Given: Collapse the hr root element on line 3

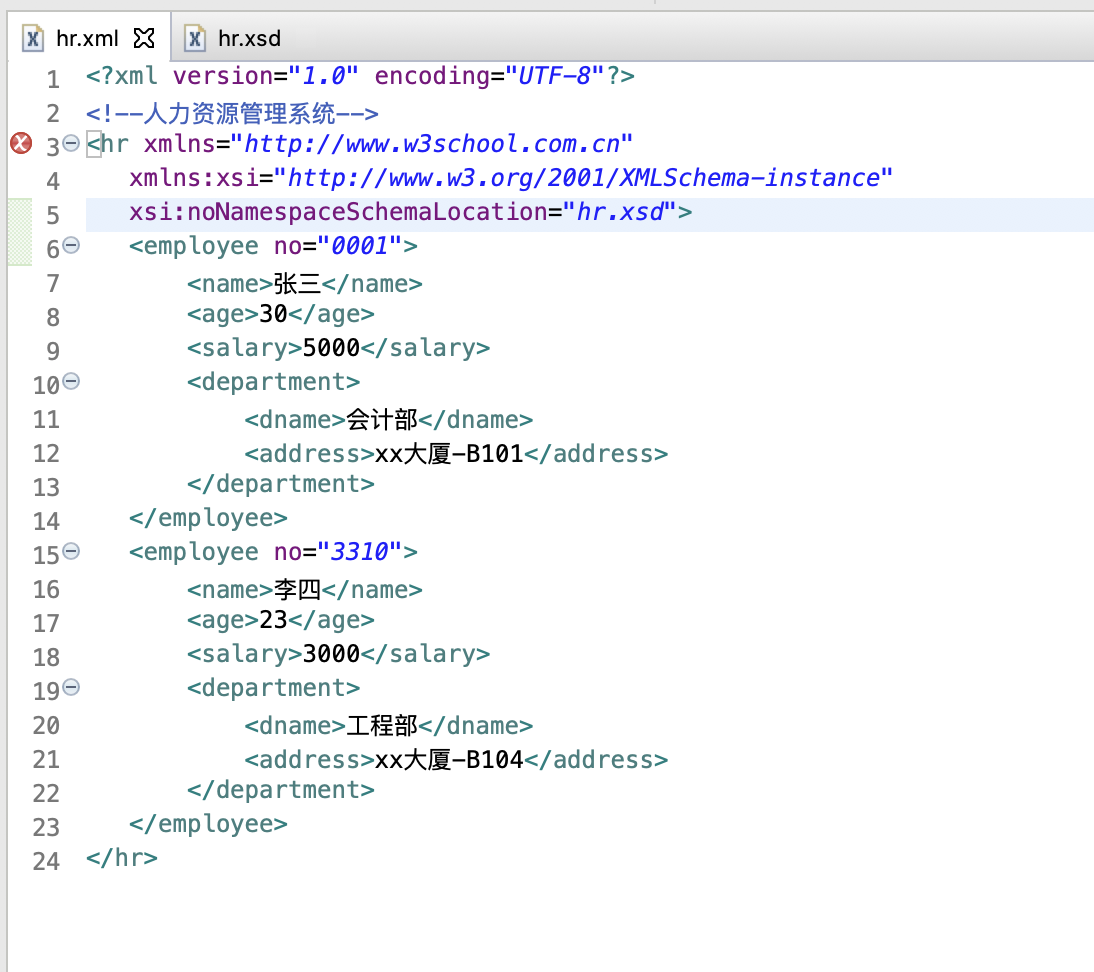Looking at the screenshot, I should tap(71, 143).
